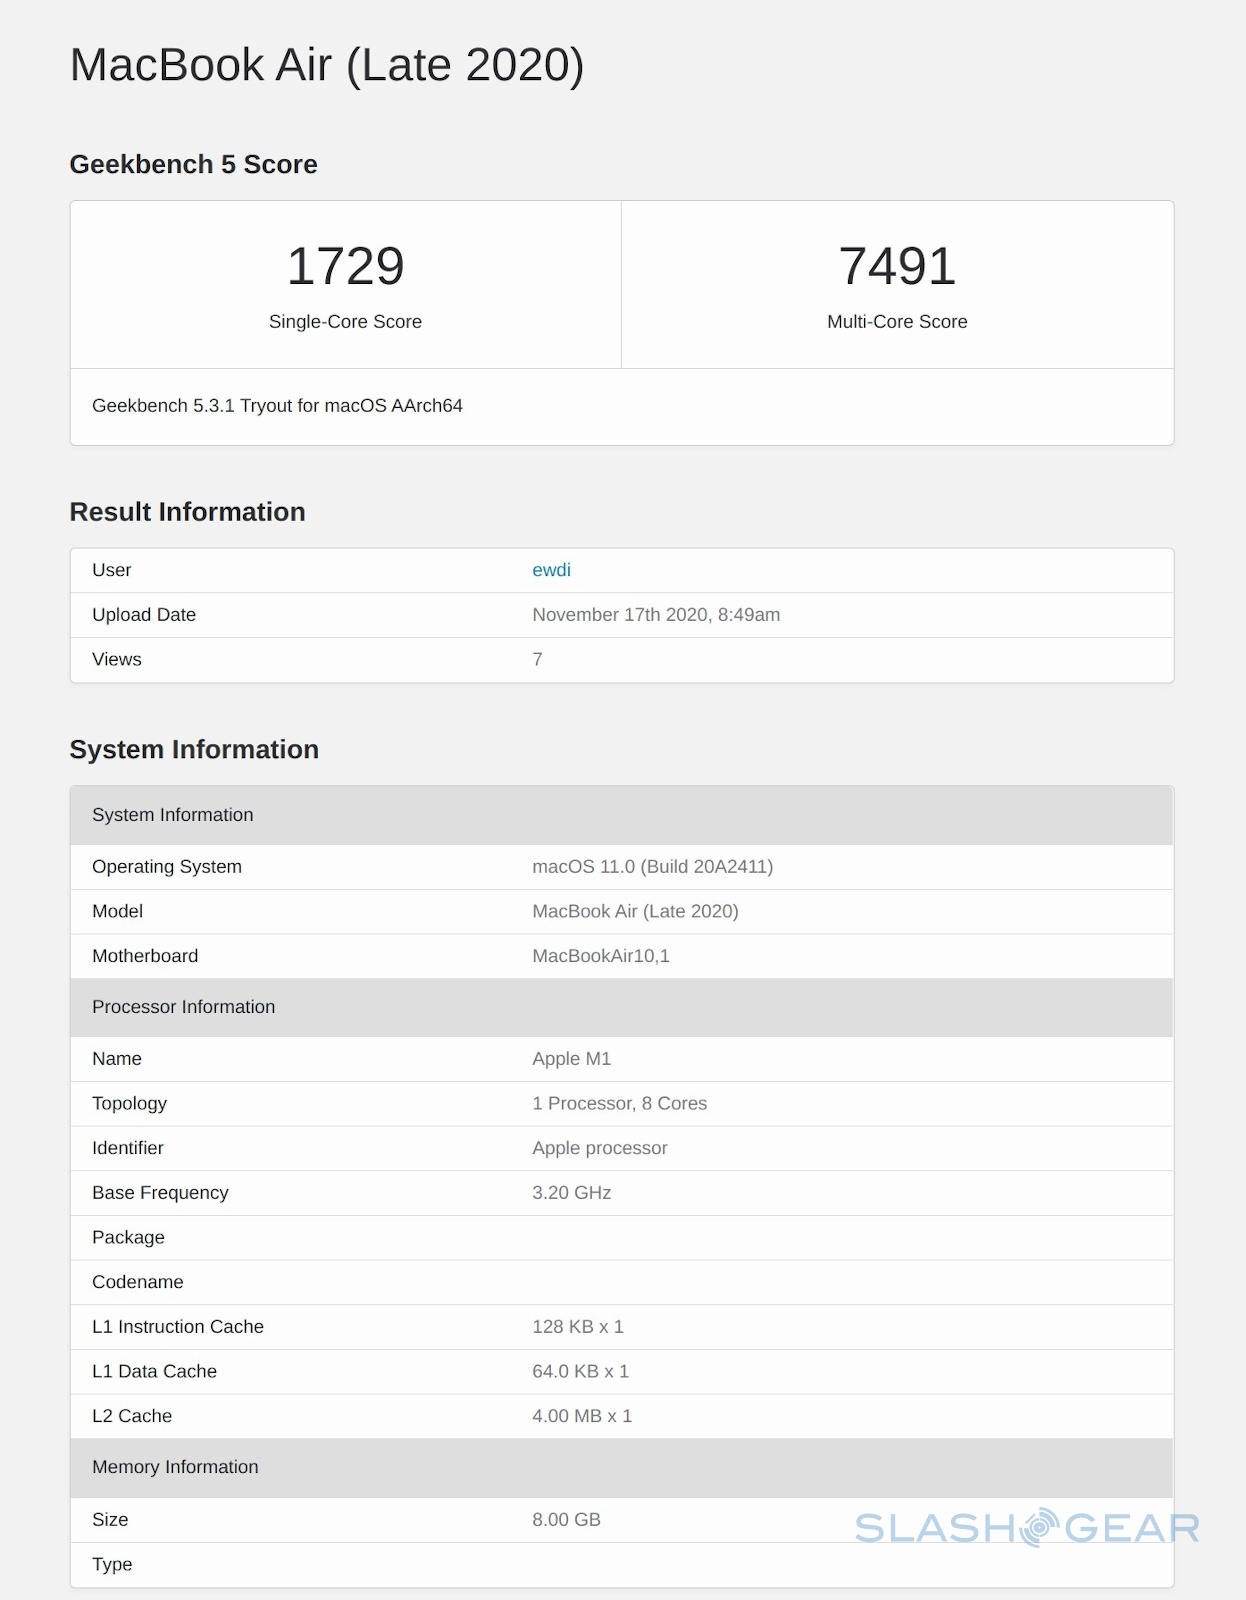Click the identifier value "Apple processor"

point(600,1148)
